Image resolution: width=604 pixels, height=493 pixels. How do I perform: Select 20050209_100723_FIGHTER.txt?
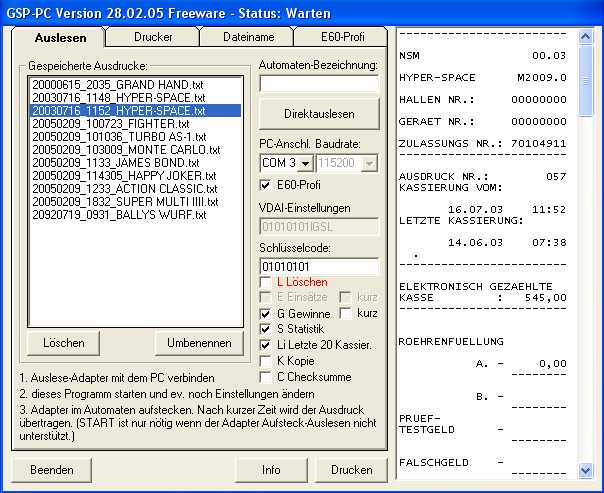pos(136,124)
